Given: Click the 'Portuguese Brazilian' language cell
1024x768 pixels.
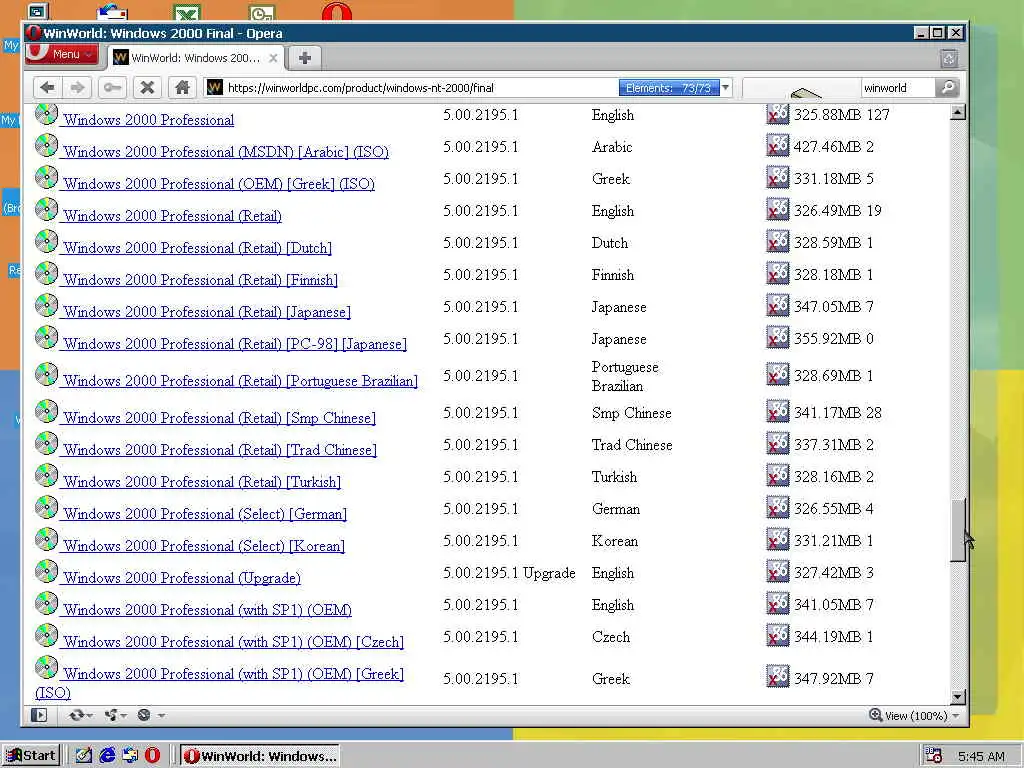Looking at the screenshot, I should coord(625,376).
